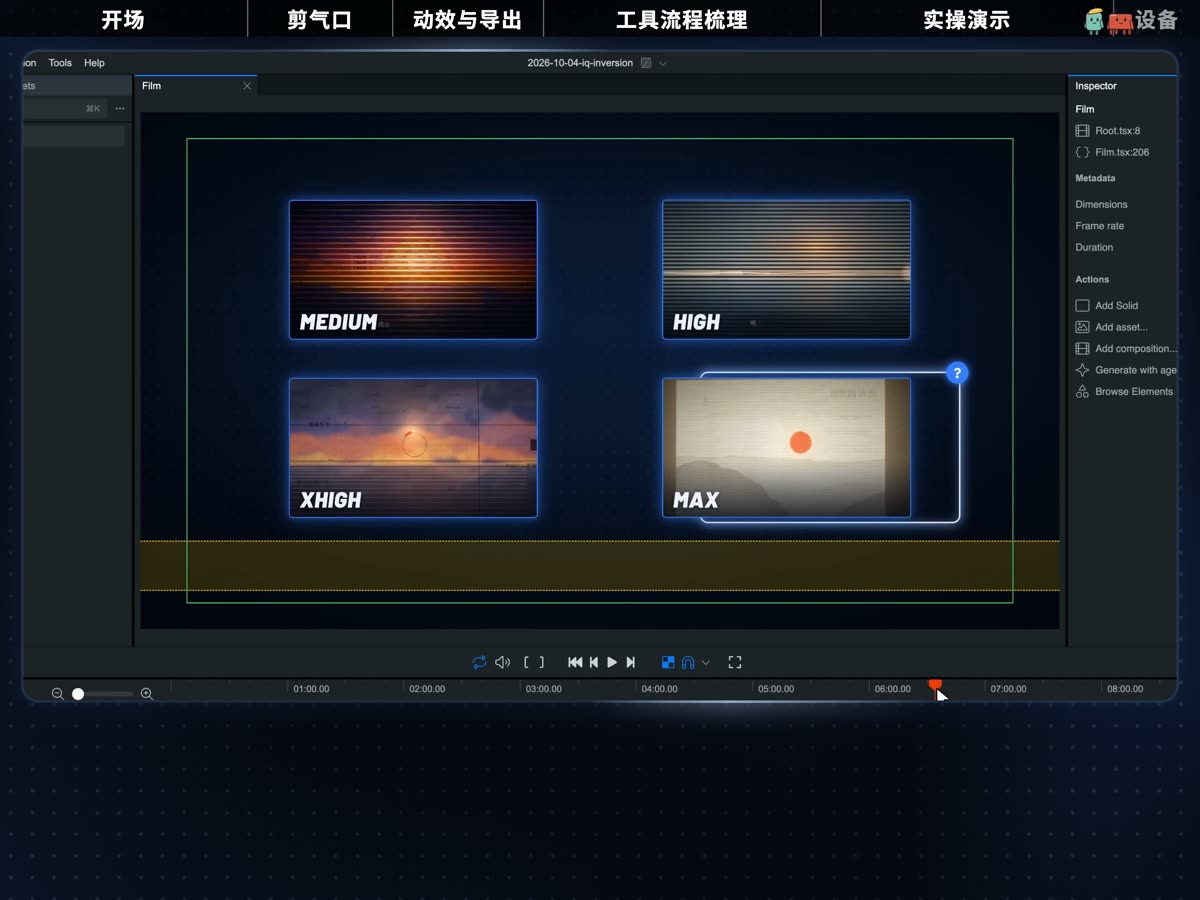The width and height of the screenshot is (1200, 900).
Task: Click the in/out bracket markers icon
Action: tap(534, 662)
